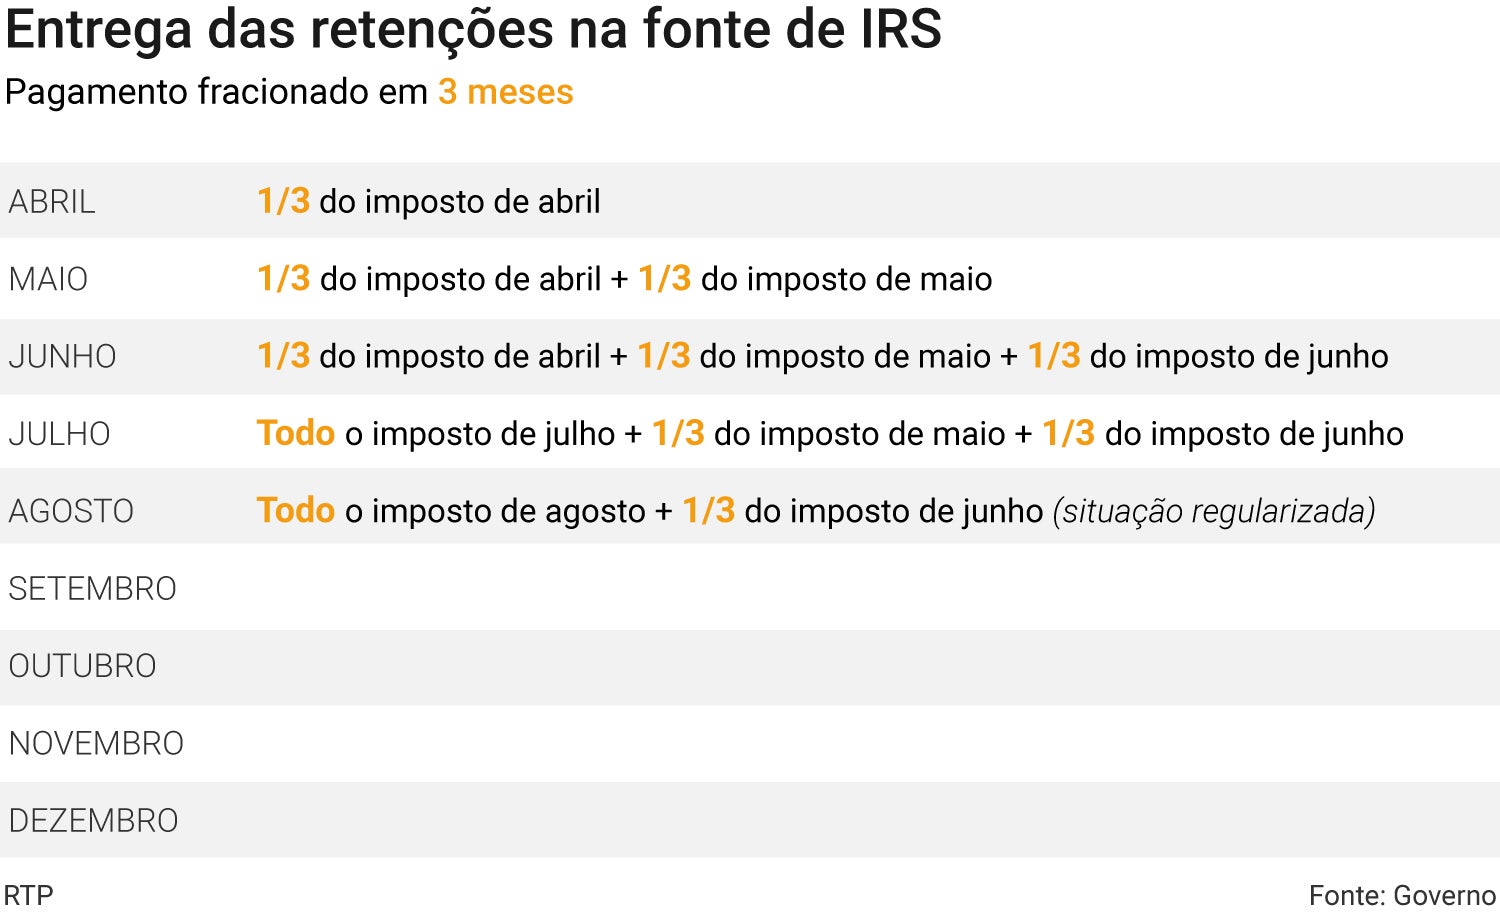
Task: Click orange 'Todo' in the JULHO row
Action: (x=295, y=433)
